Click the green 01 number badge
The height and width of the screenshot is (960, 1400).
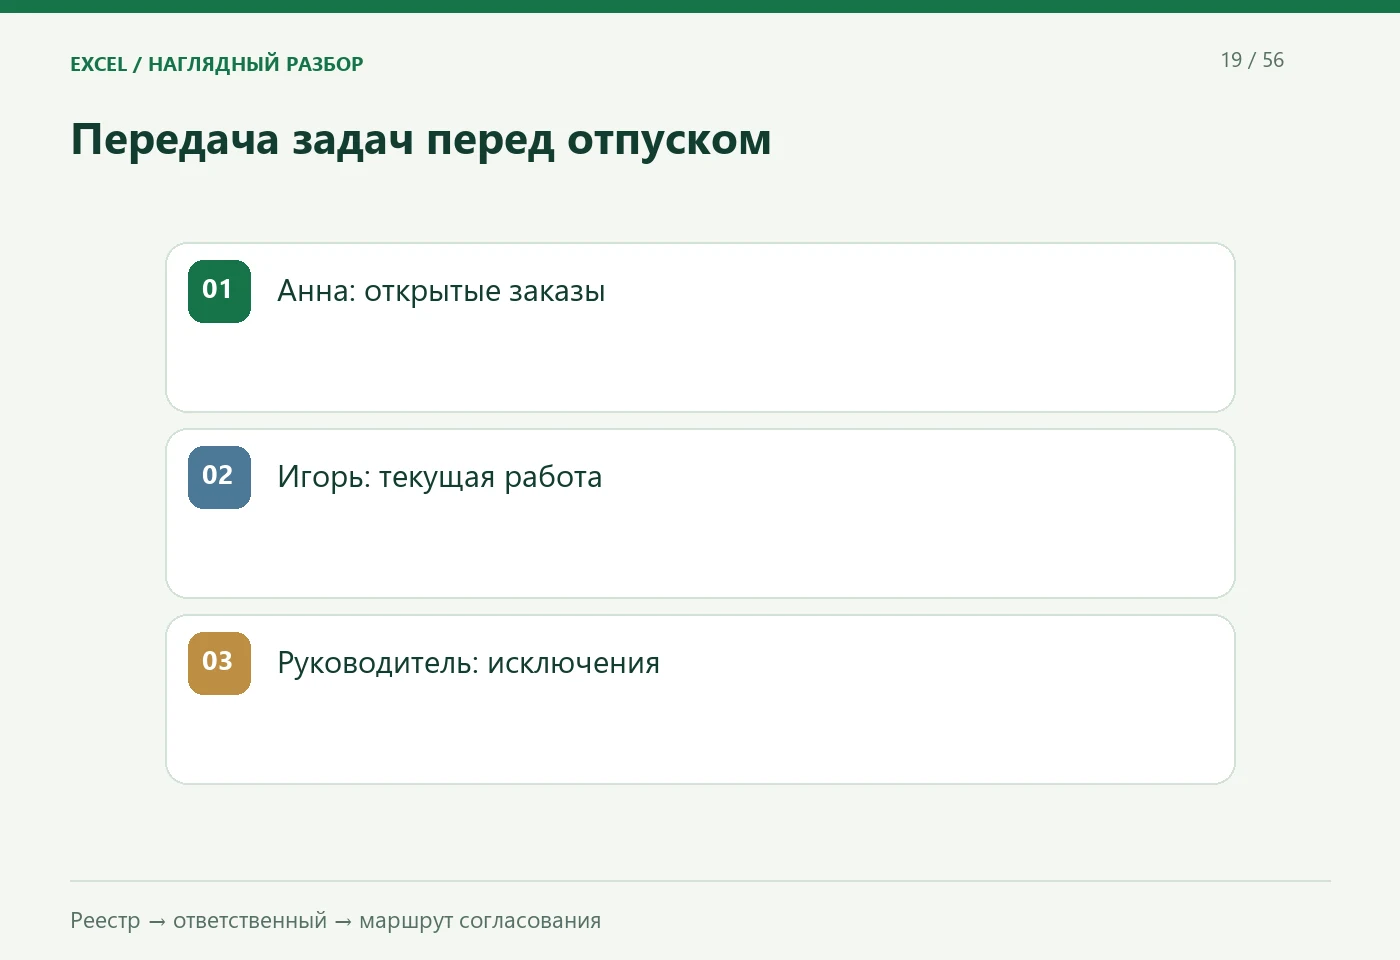click(x=219, y=291)
